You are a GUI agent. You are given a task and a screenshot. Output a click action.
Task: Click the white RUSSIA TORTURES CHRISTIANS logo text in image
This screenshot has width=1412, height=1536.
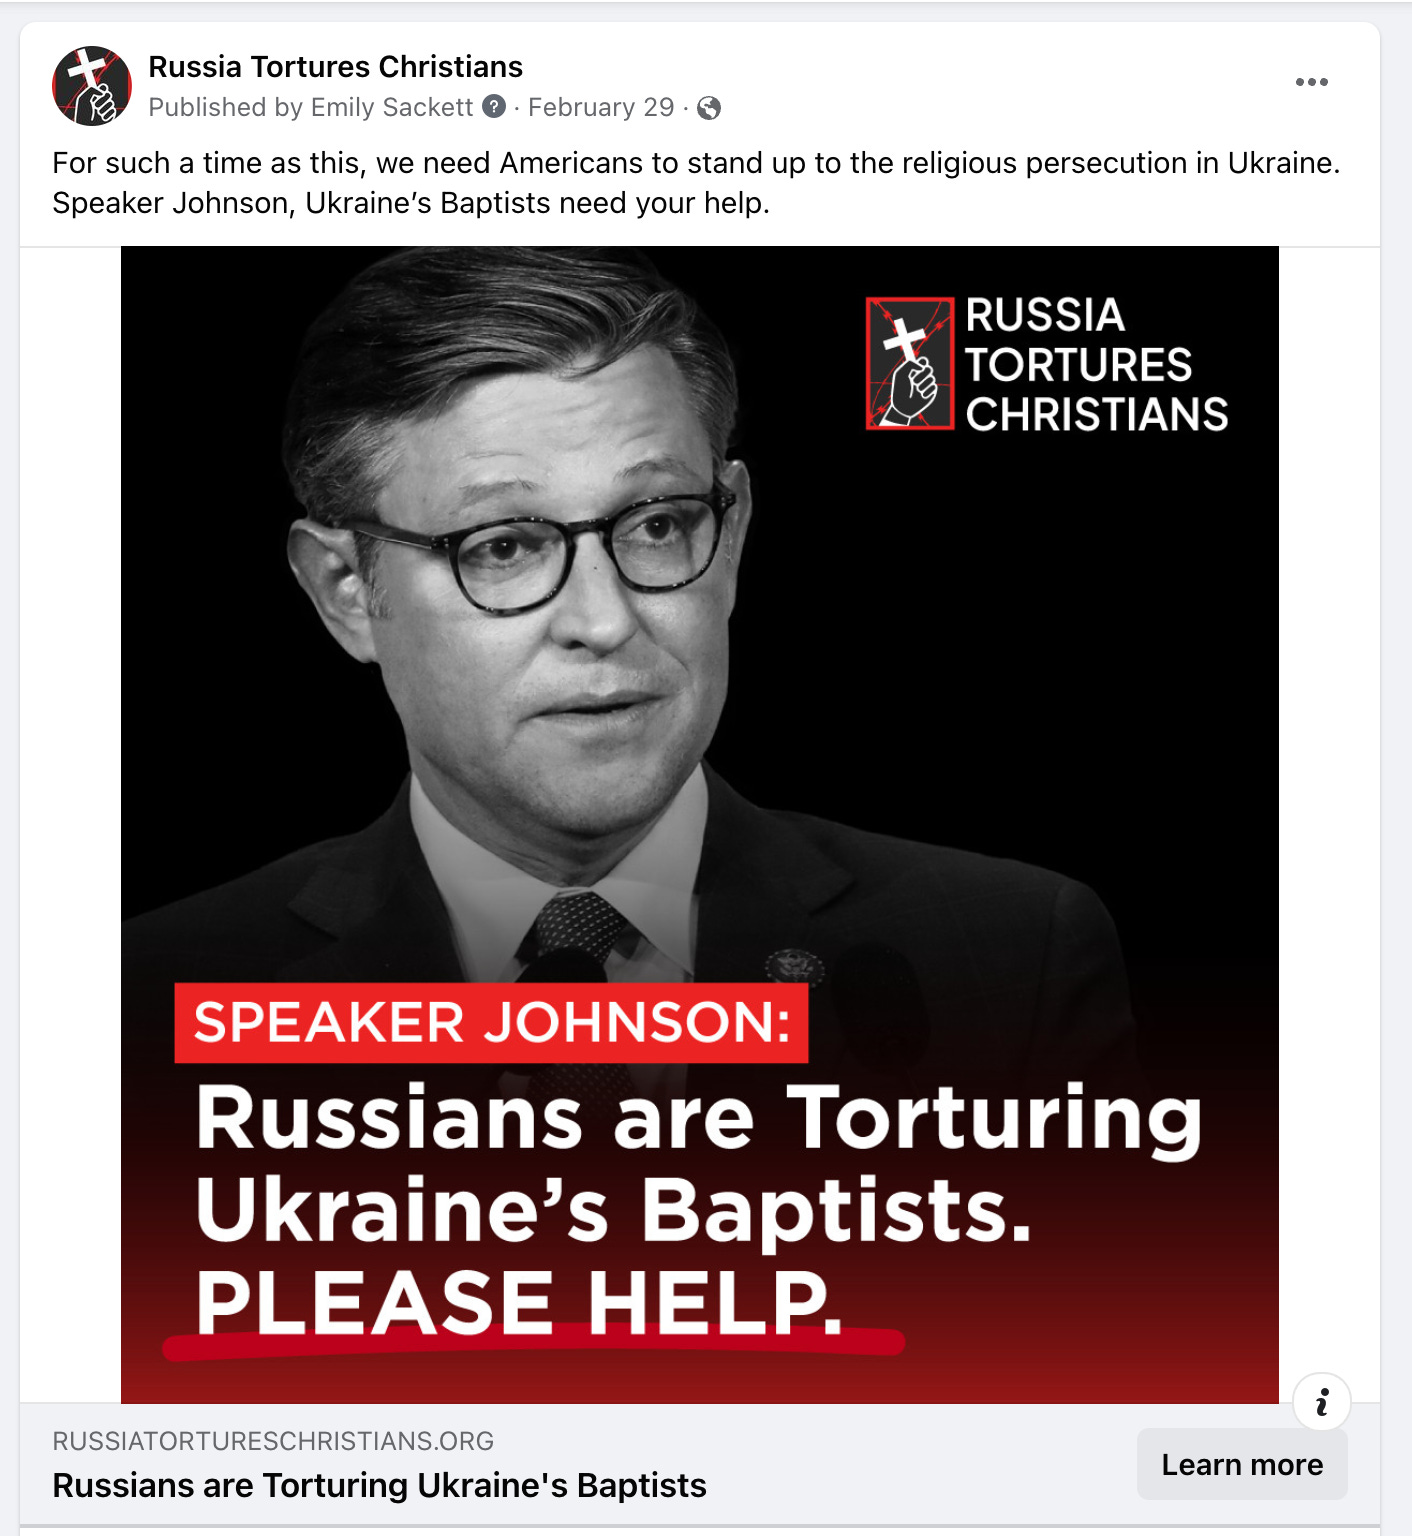[x=1096, y=365]
